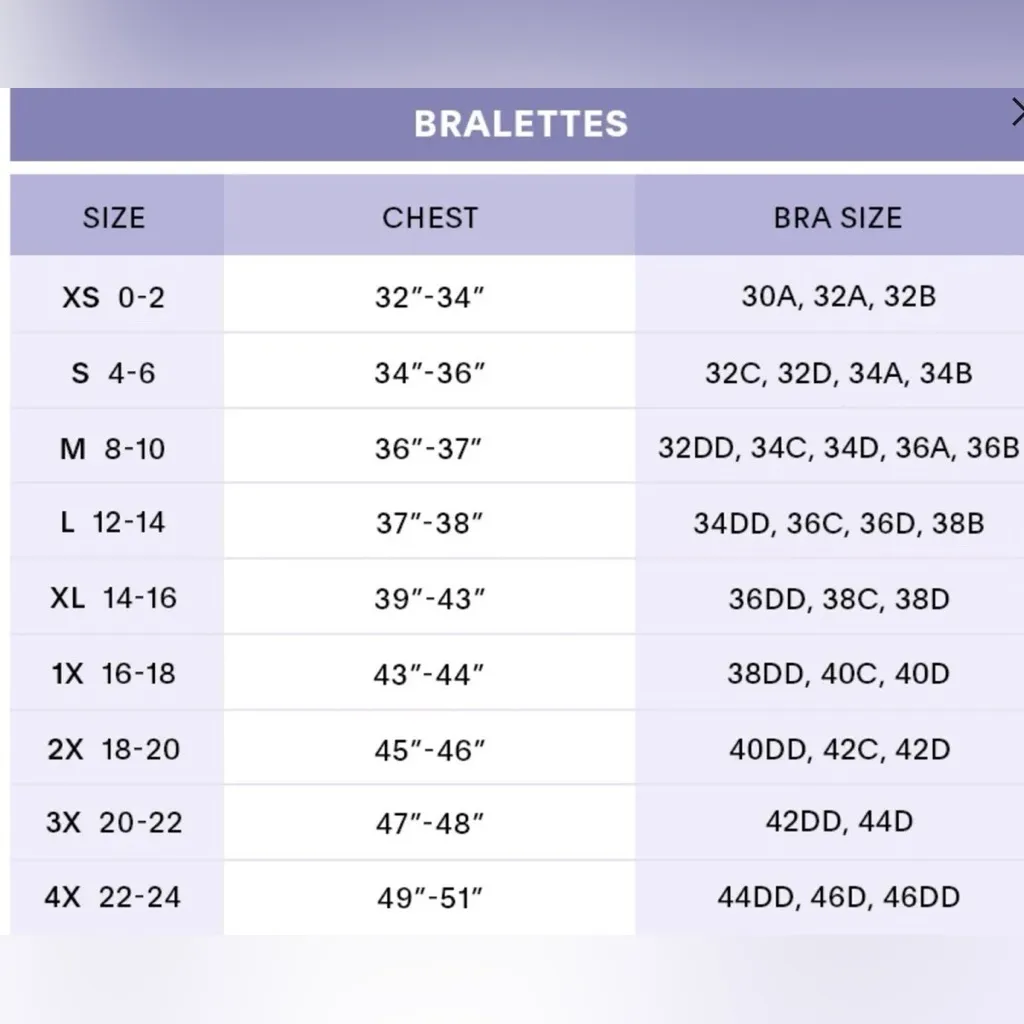Click the BRALETTES title banner
Screen dimensions: 1024x1024
point(520,124)
